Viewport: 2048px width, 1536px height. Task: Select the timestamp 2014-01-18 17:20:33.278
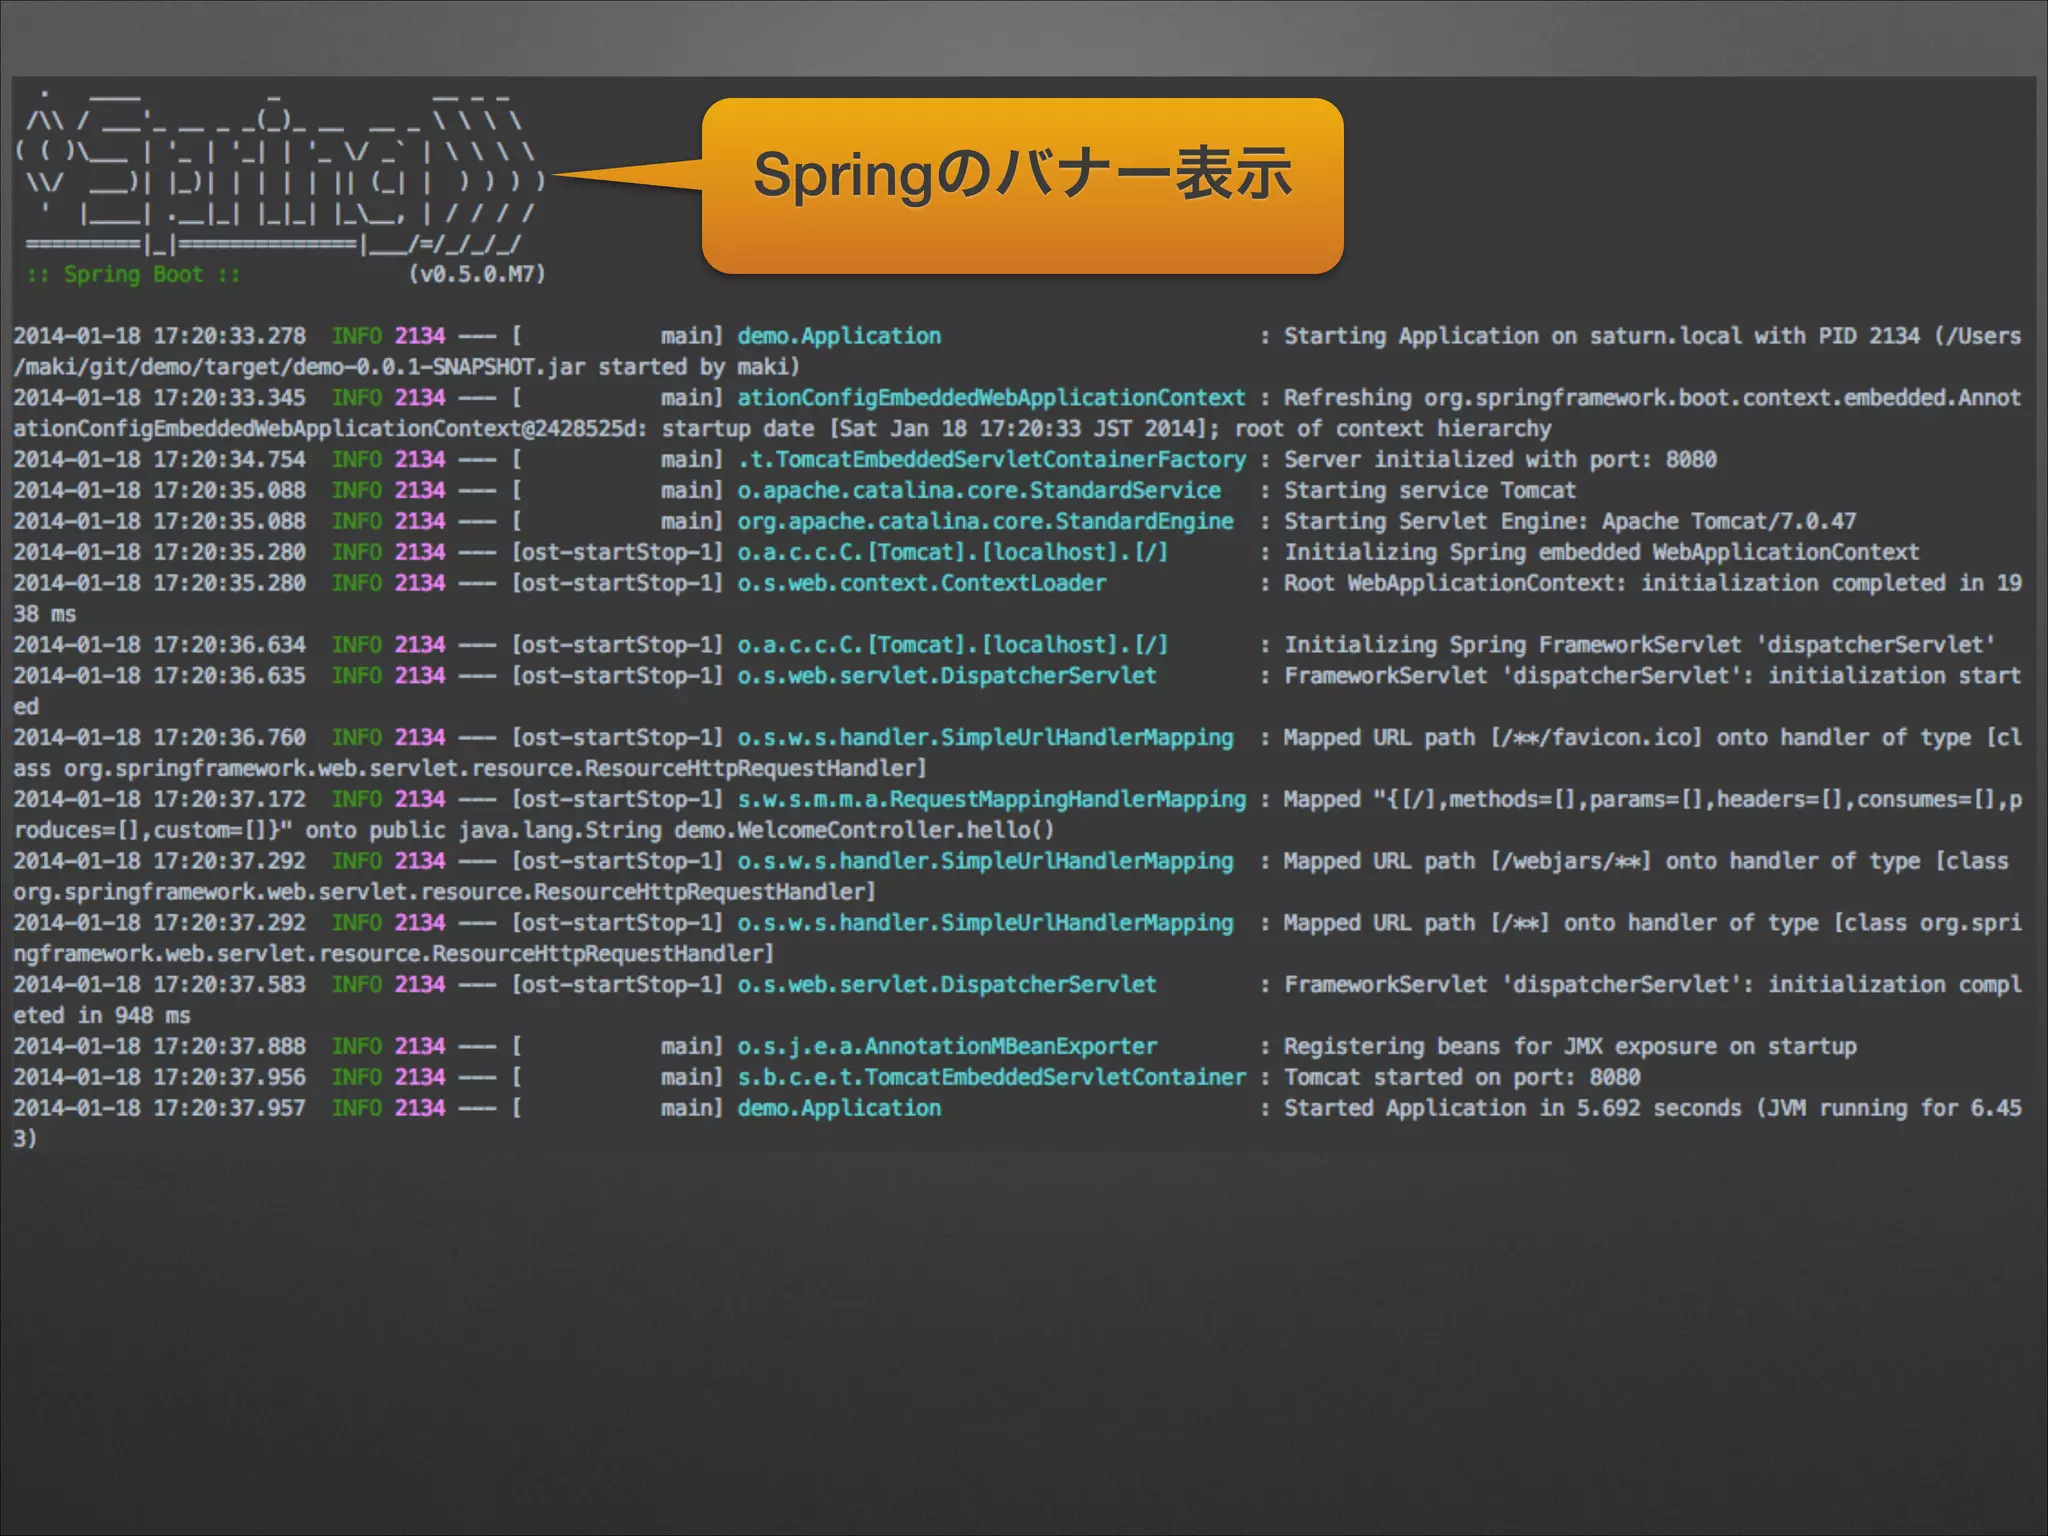[159, 336]
